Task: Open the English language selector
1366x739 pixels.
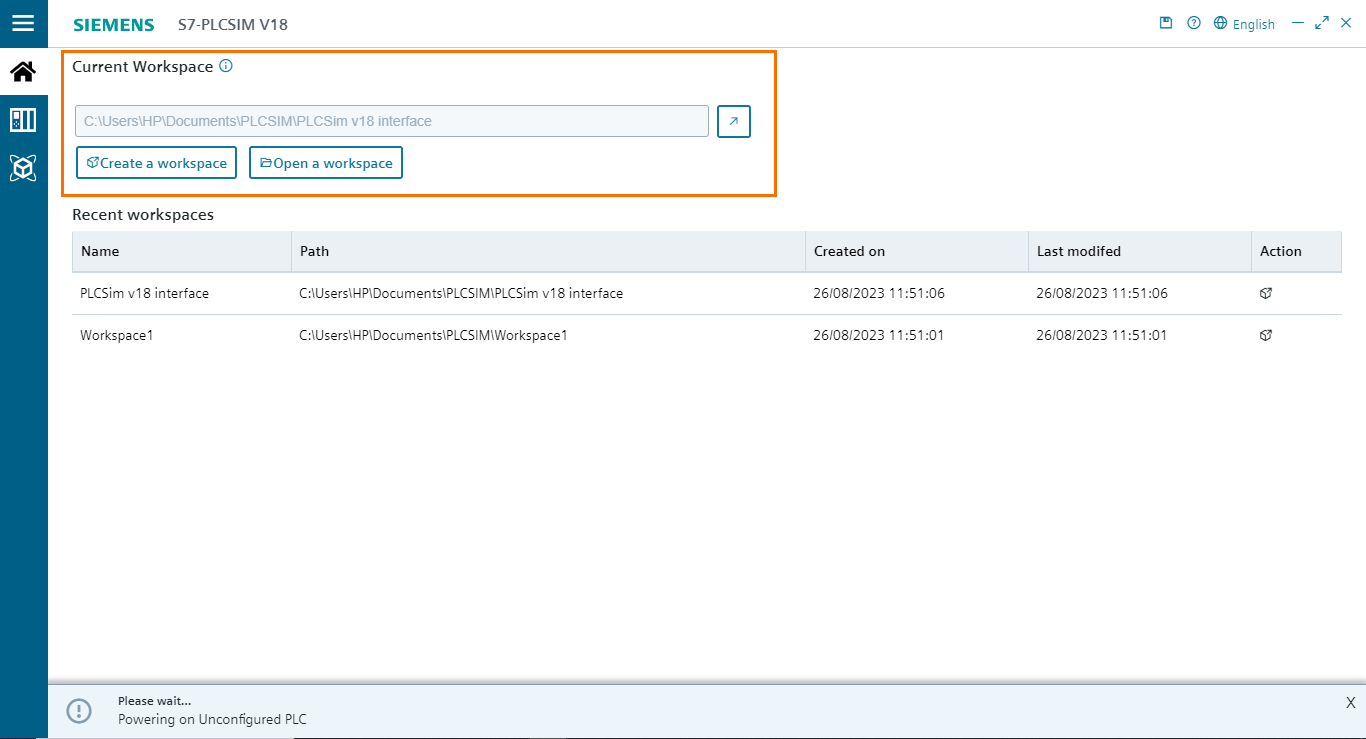Action: coord(1253,22)
